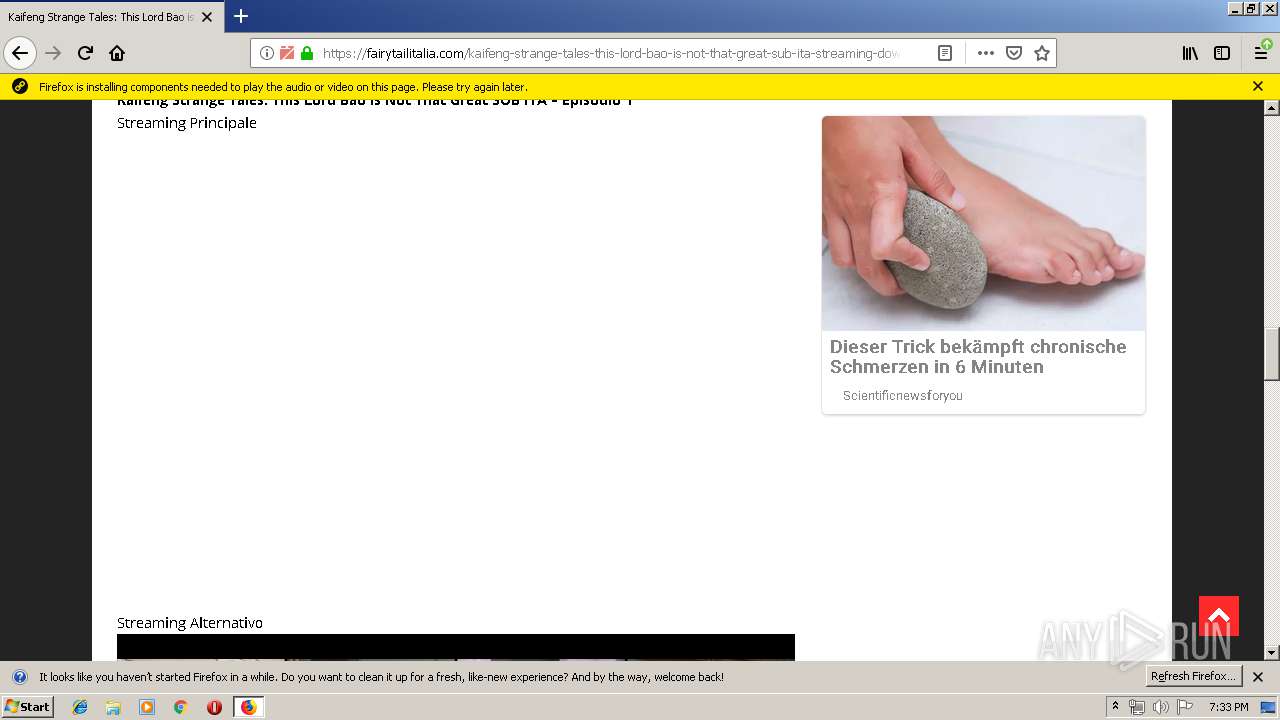Click the fairytailitalia URL address field
The image size is (1280, 720).
[610, 53]
